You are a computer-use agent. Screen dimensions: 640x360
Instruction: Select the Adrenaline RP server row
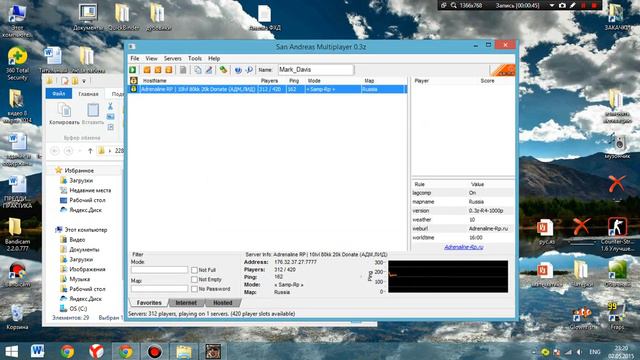click(x=268, y=89)
